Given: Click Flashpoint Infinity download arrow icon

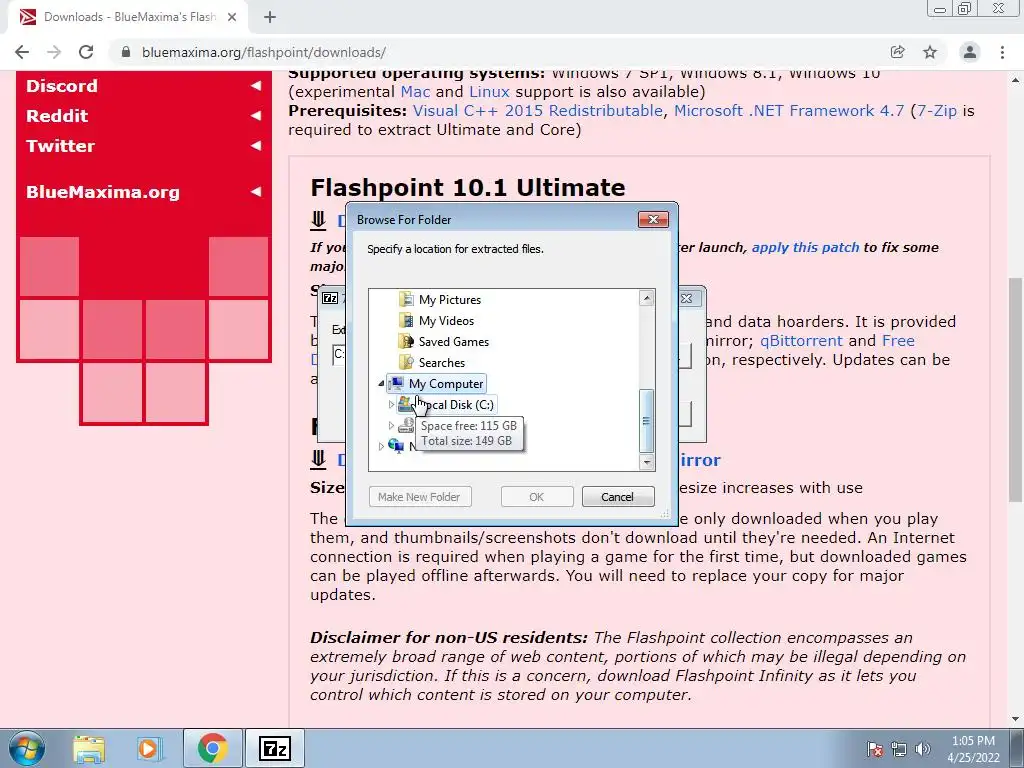Looking at the screenshot, I should click(318, 460).
